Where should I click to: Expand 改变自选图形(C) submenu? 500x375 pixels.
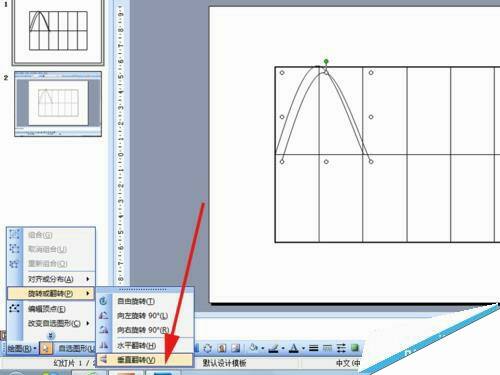pos(51,323)
